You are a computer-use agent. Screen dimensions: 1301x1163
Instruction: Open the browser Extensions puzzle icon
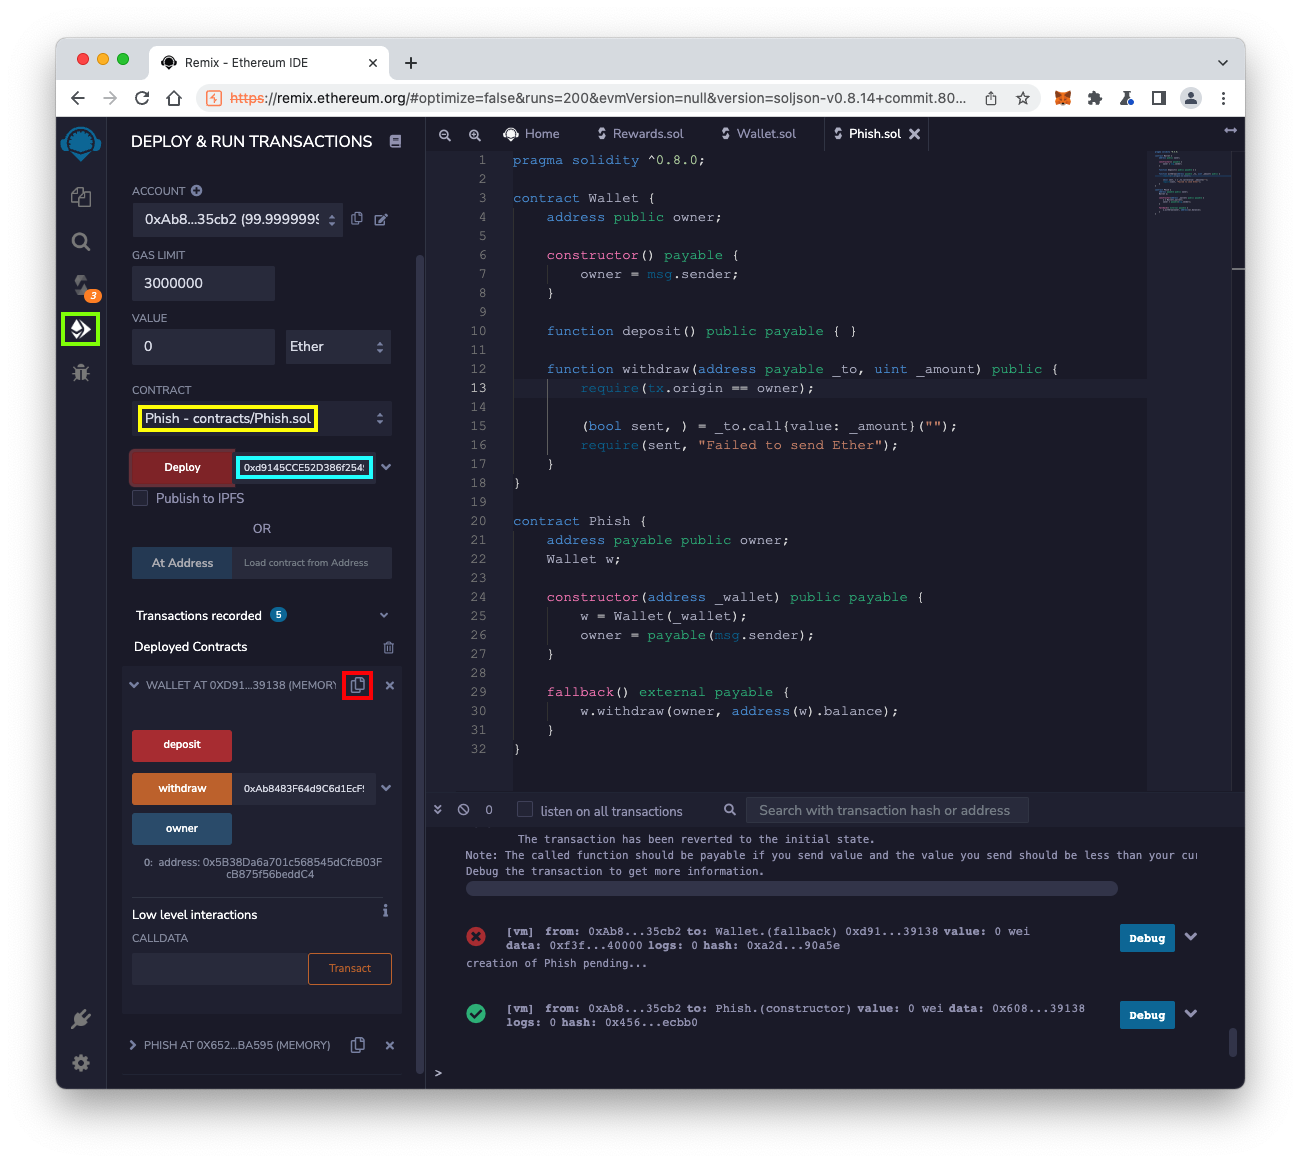tap(1095, 98)
